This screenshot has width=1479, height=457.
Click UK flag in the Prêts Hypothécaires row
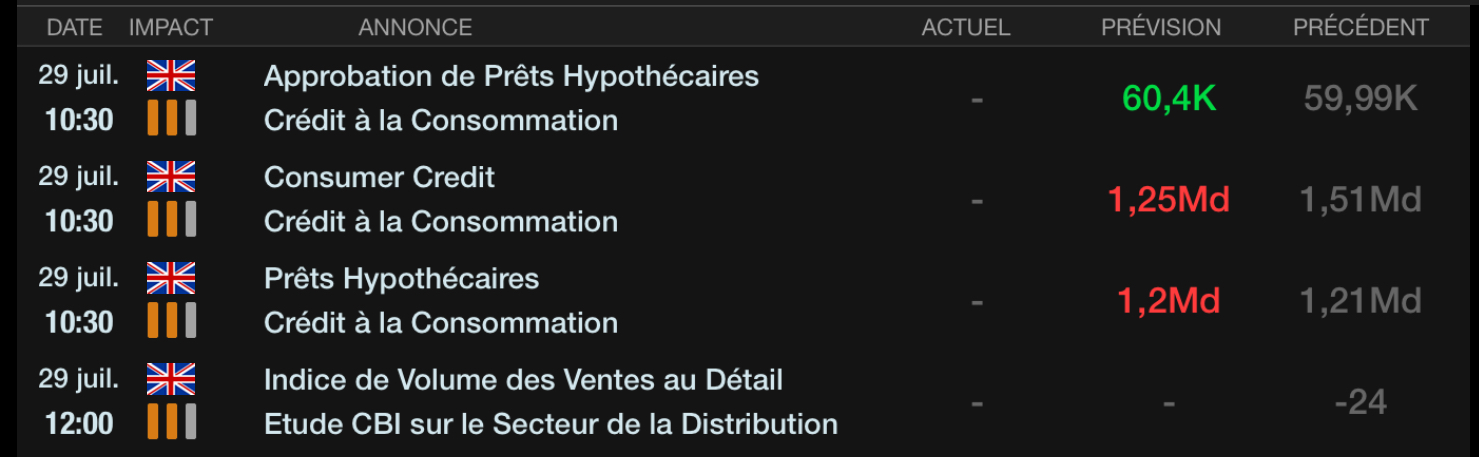coord(171,278)
